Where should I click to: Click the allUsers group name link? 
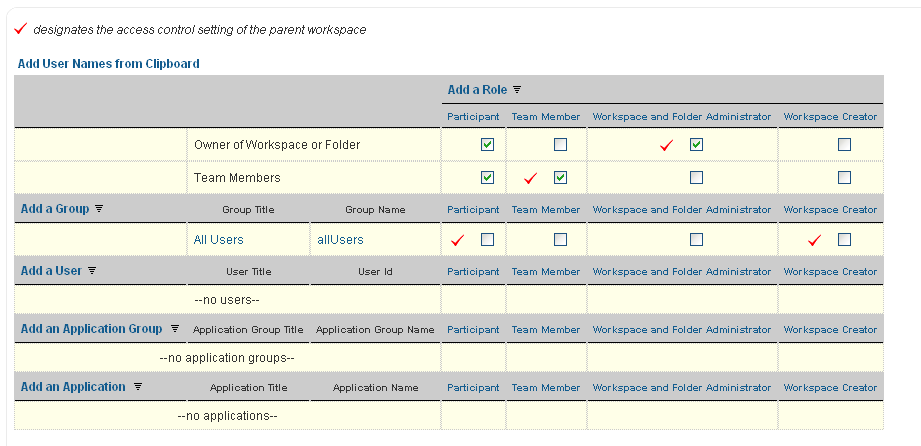[340, 240]
